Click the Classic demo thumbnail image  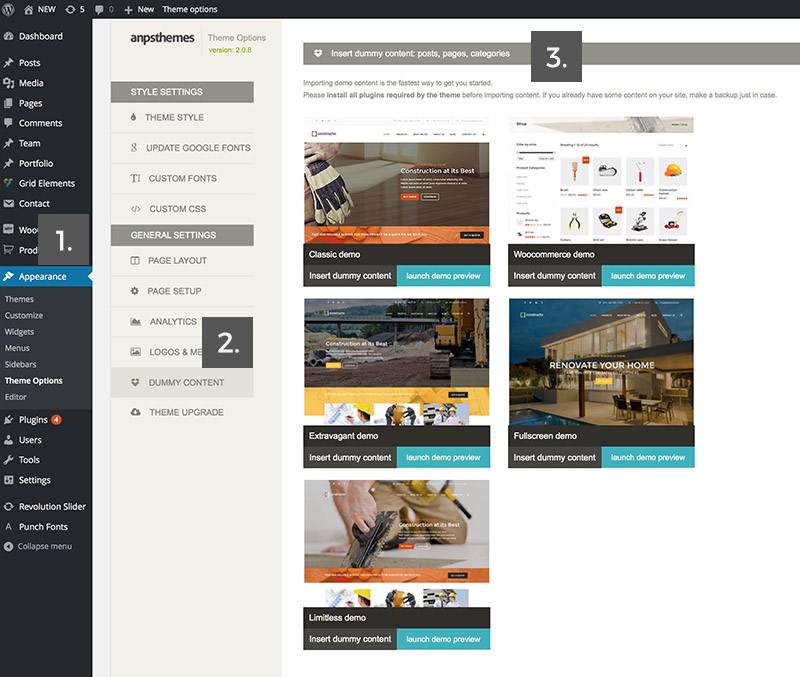coord(396,180)
